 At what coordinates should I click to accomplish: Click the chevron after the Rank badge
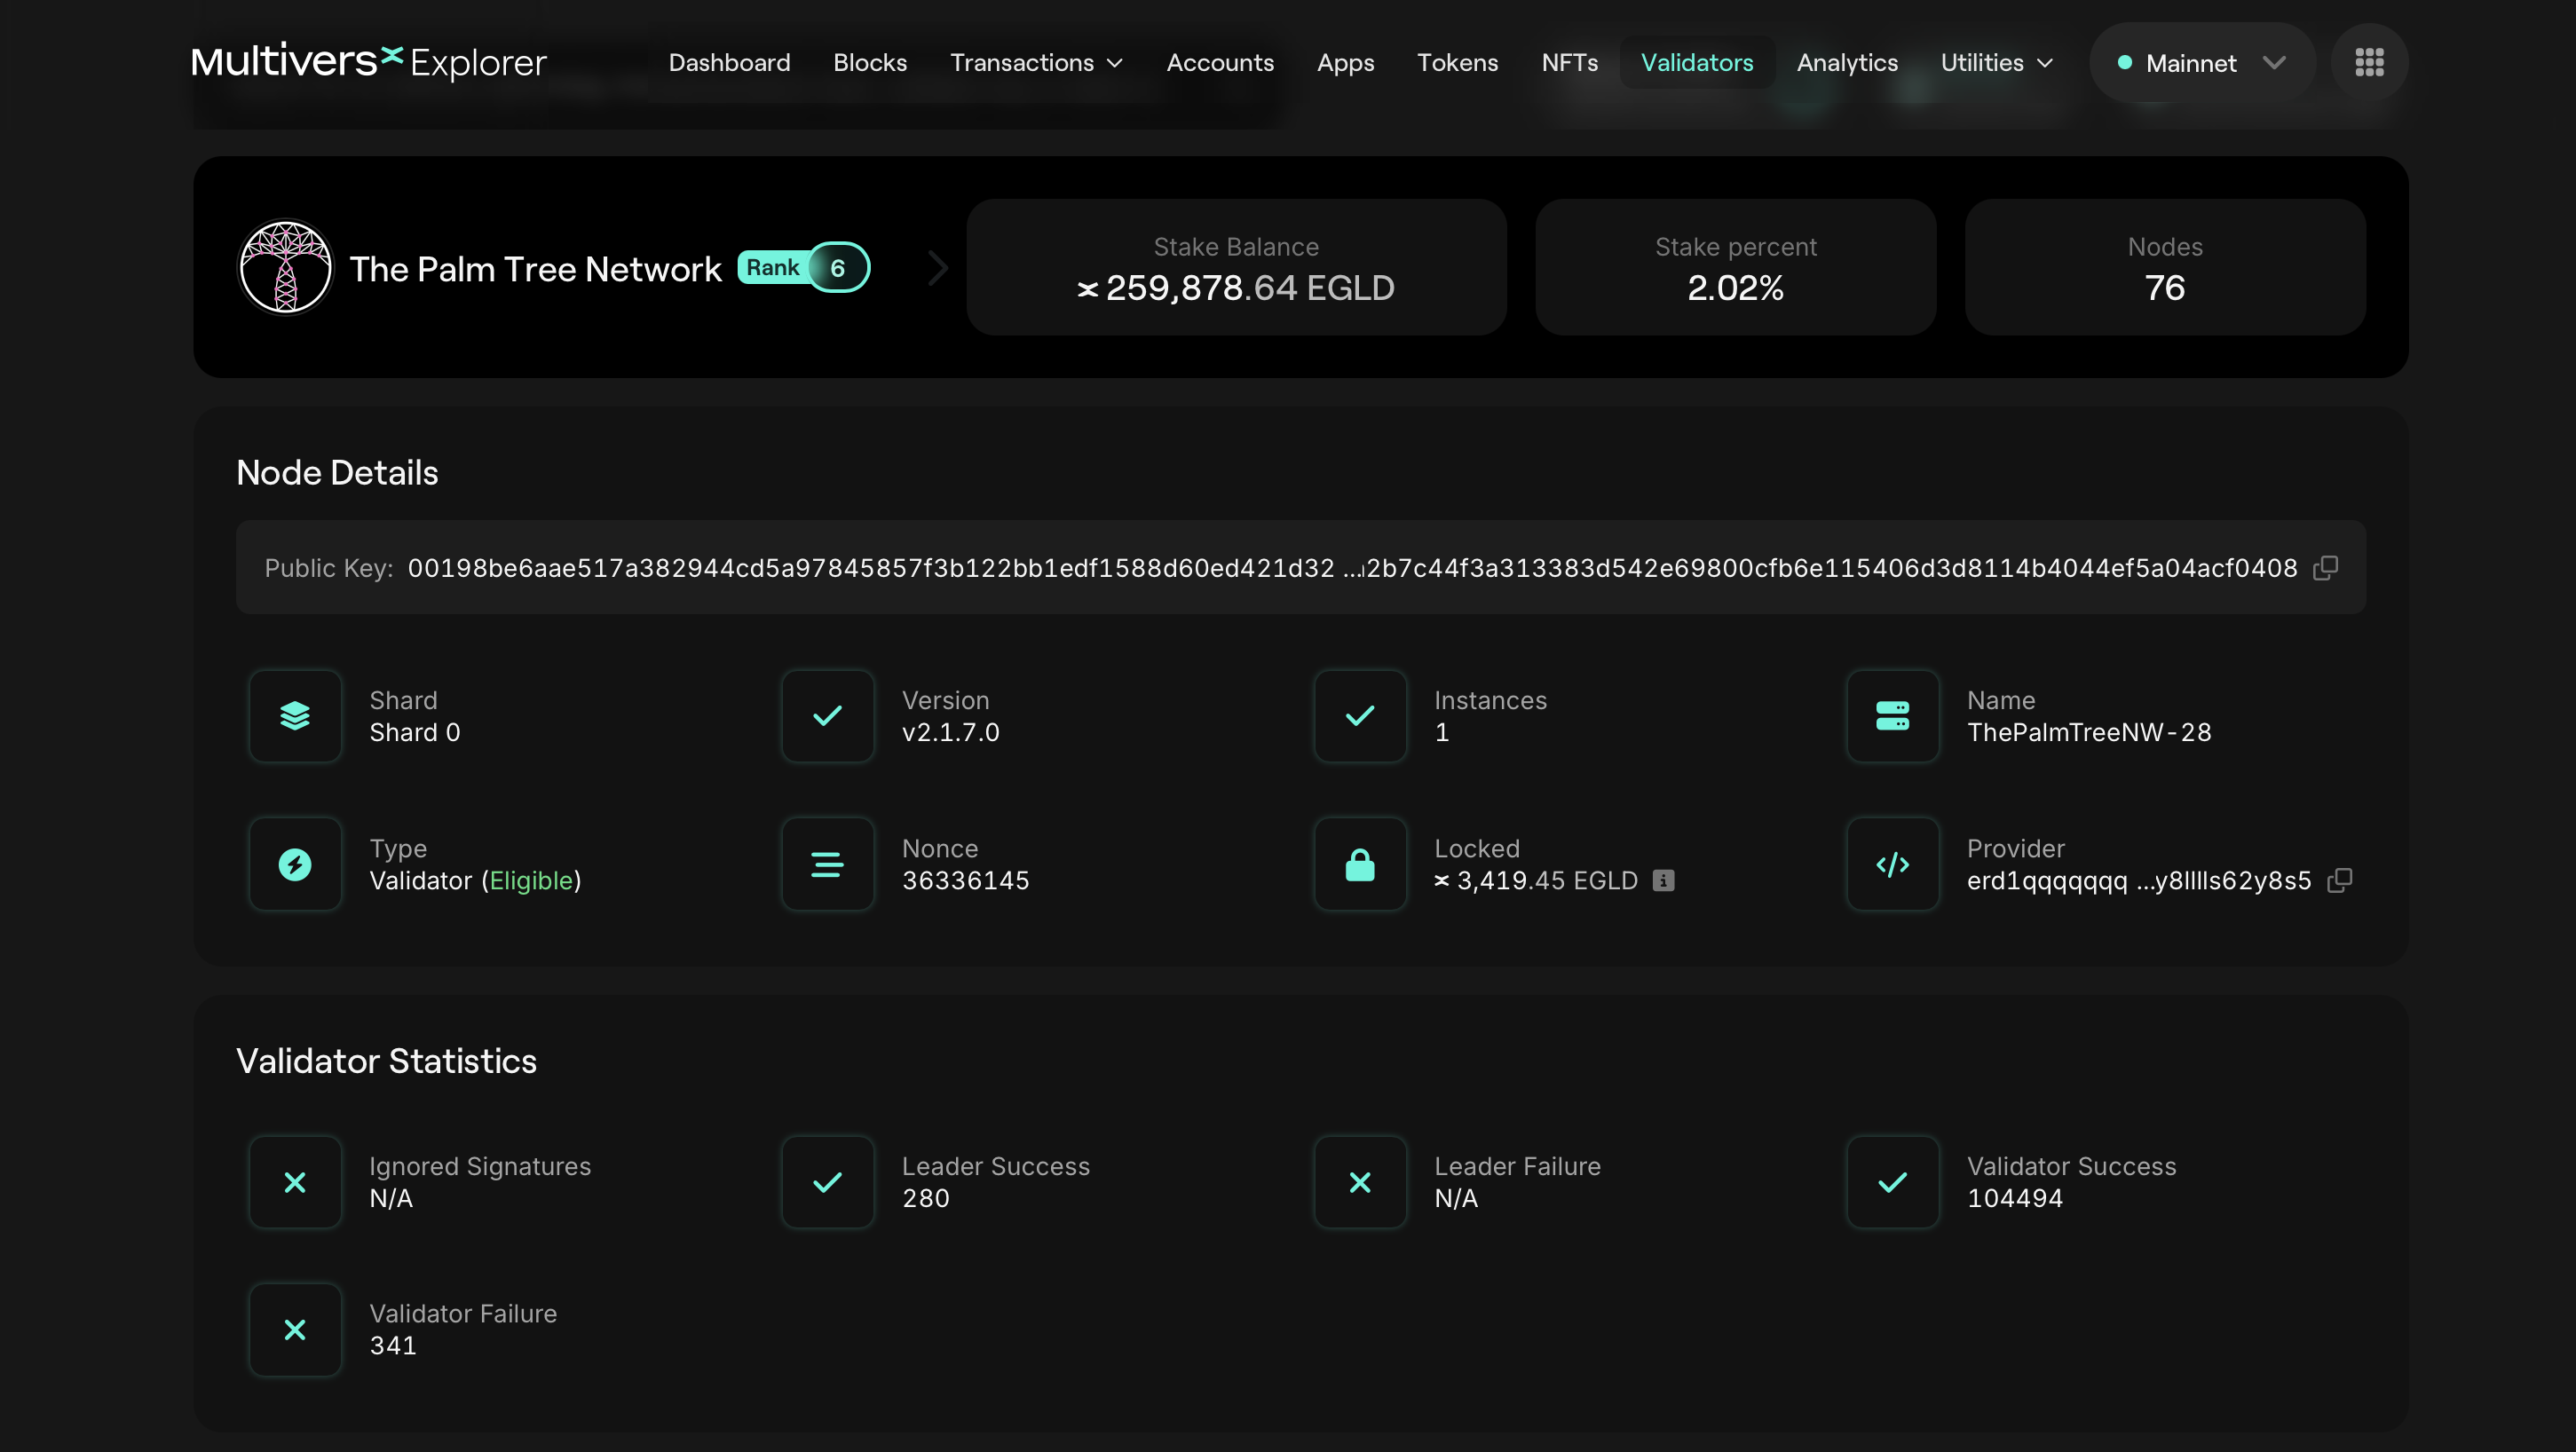[937, 267]
